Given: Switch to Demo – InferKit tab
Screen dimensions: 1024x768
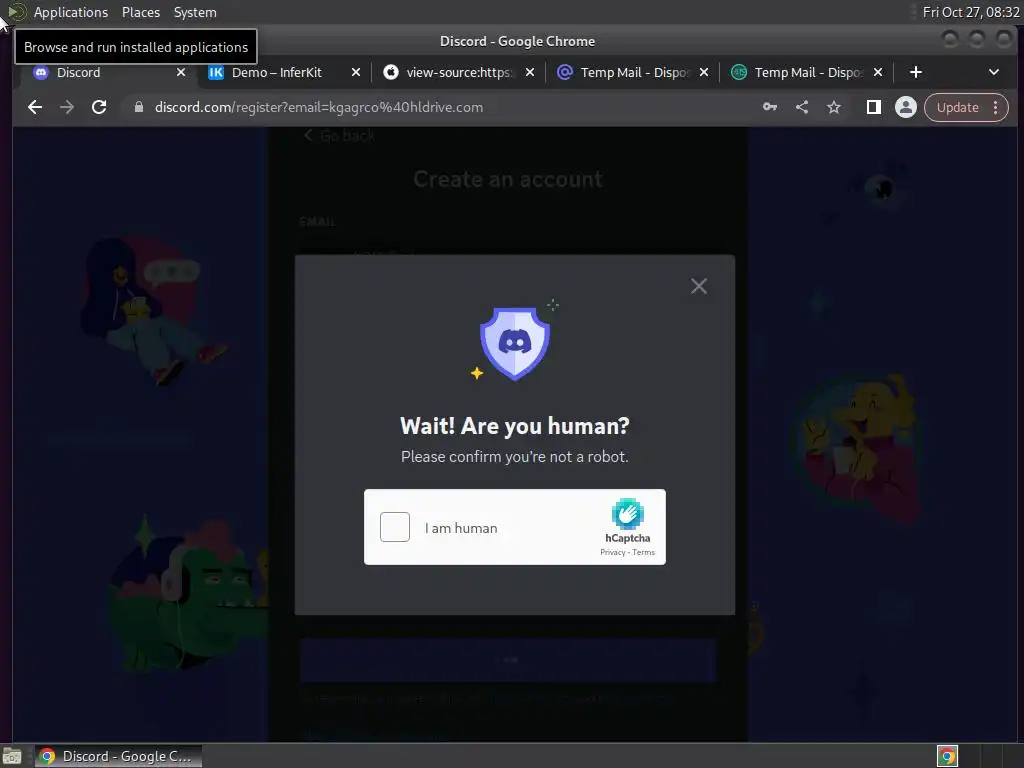Looking at the screenshot, I should pyautogui.click(x=277, y=72).
